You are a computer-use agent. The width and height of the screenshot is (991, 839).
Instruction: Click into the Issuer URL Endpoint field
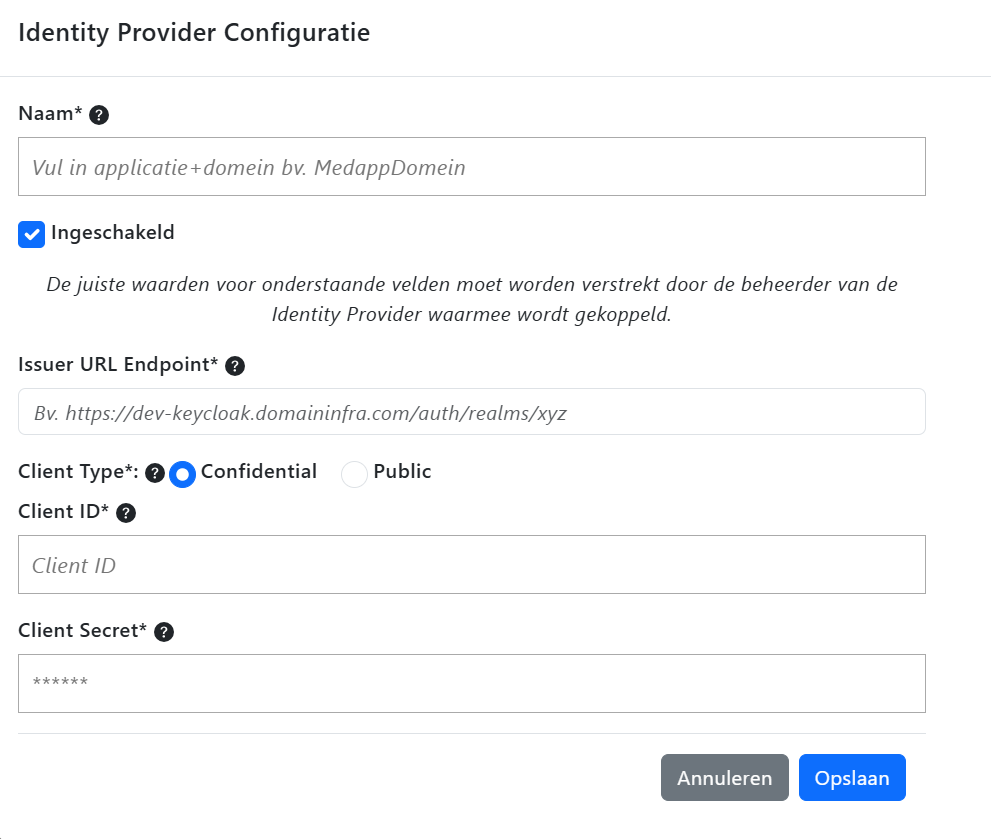[x=472, y=412]
